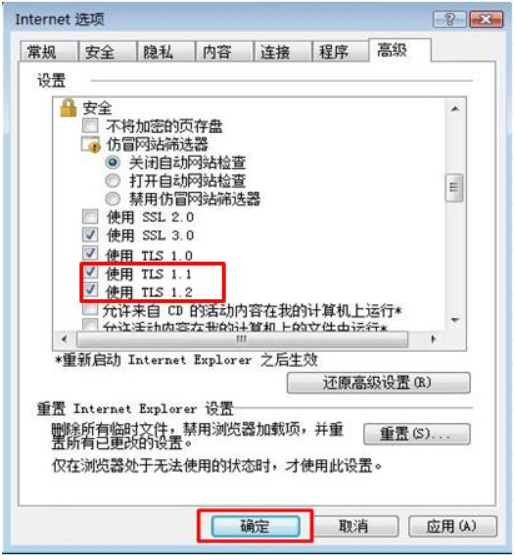Select 禁用仿冒网站筛选器 radio button

click(113, 199)
